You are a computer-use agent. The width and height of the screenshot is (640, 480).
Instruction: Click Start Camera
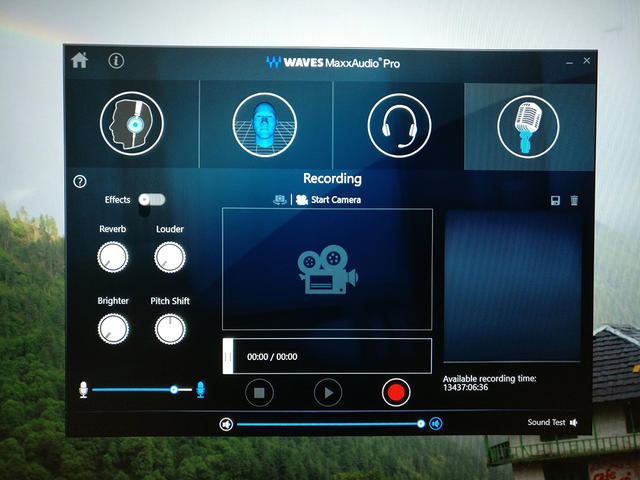(329, 200)
